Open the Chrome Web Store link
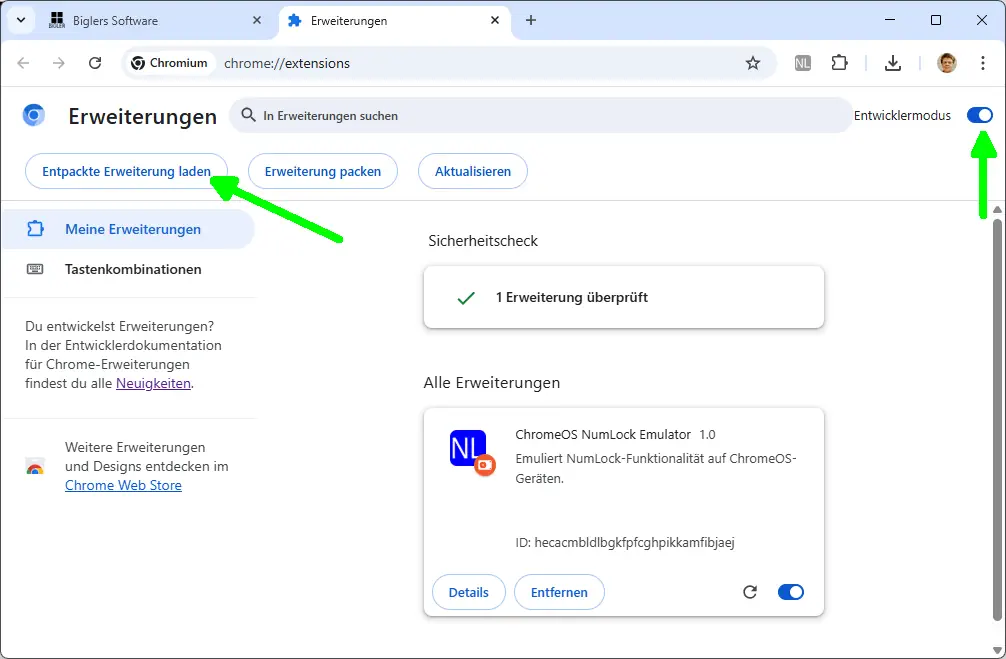 pyautogui.click(x=123, y=485)
